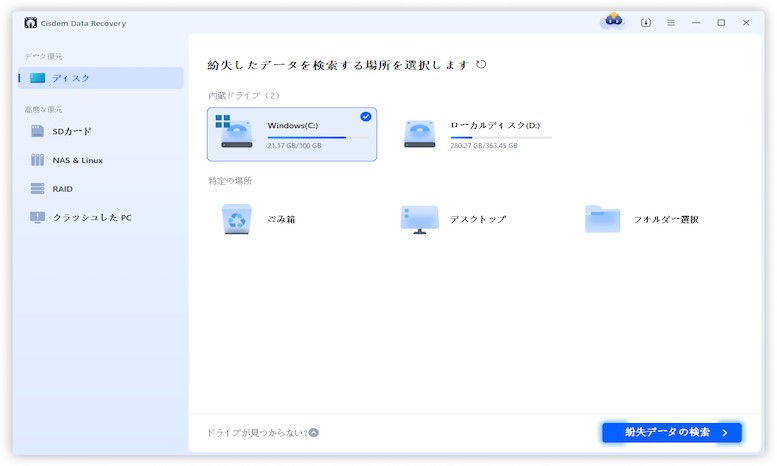The image size is (777, 466).
Task: Click the 特定の場所 section label
Action: coord(230,181)
